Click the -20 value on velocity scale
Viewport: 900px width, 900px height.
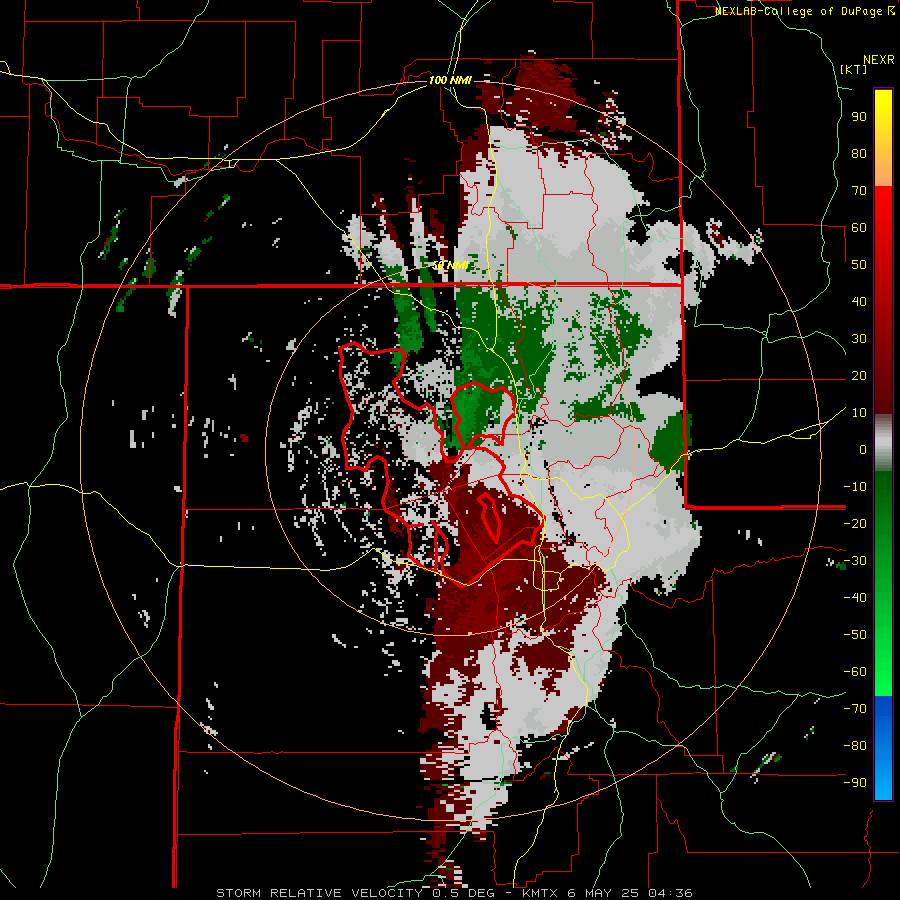pyautogui.click(x=855, y=523)
